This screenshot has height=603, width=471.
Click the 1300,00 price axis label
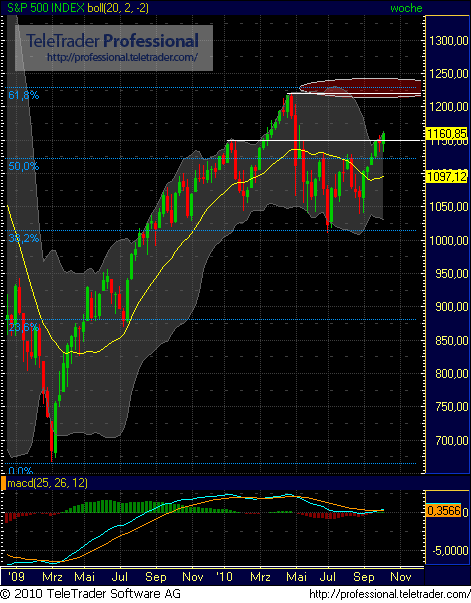point(449,41)
